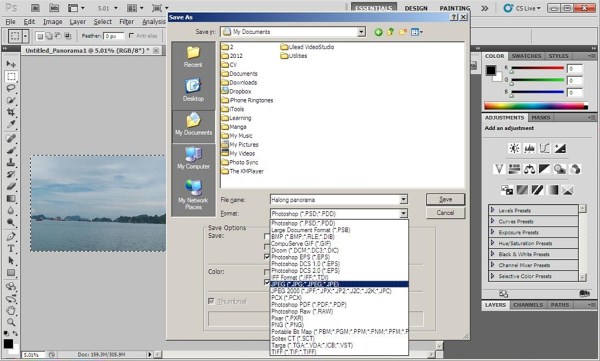The height and width of the screenshot is (361, 600).
Task: Show more workspaces chevron
Action: [x=485, y=8]
